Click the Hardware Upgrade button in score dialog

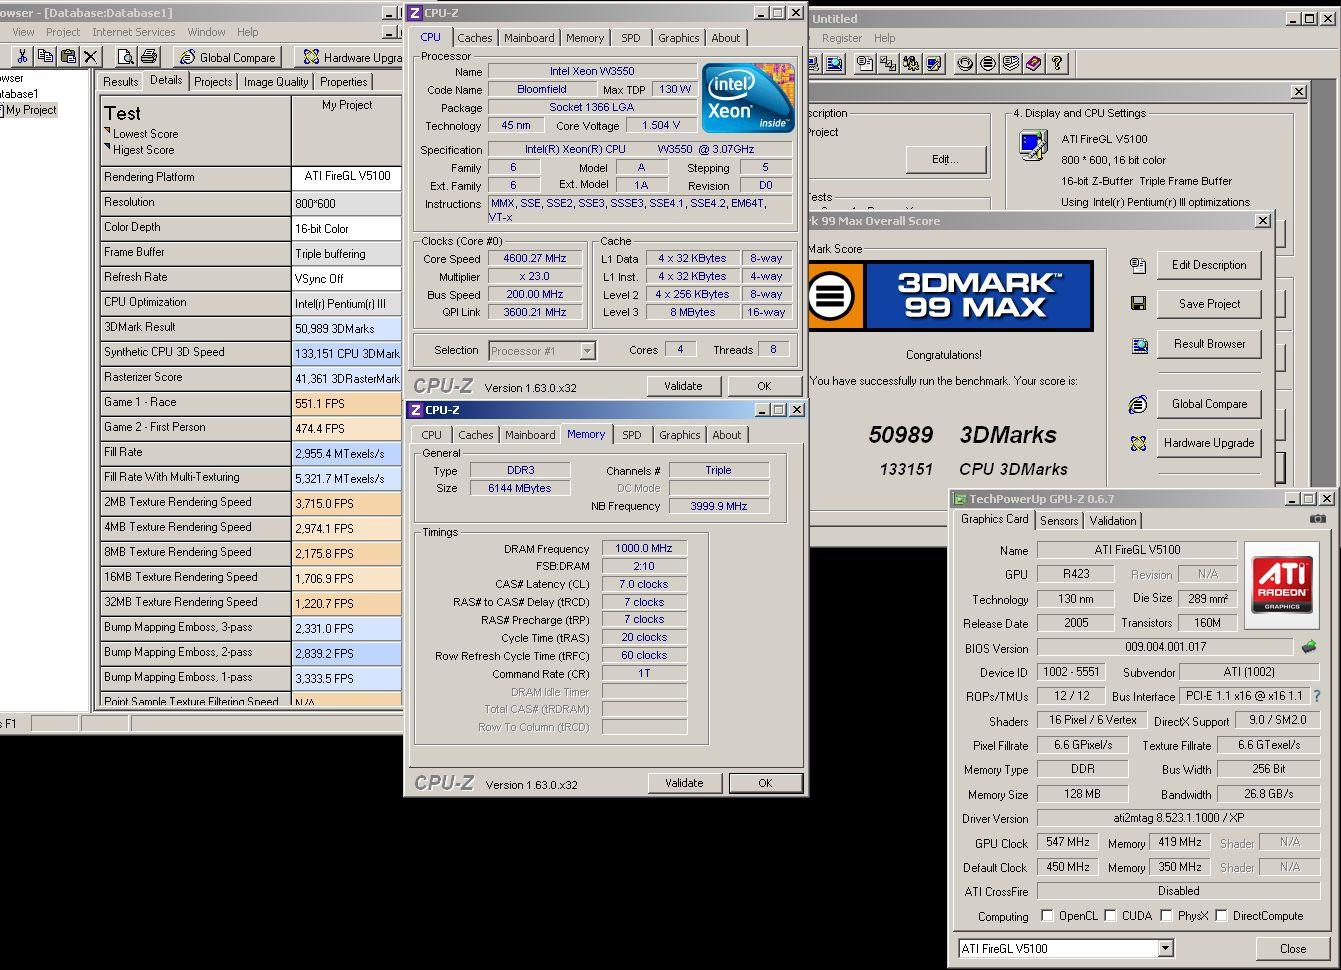tap(1209, 443)
